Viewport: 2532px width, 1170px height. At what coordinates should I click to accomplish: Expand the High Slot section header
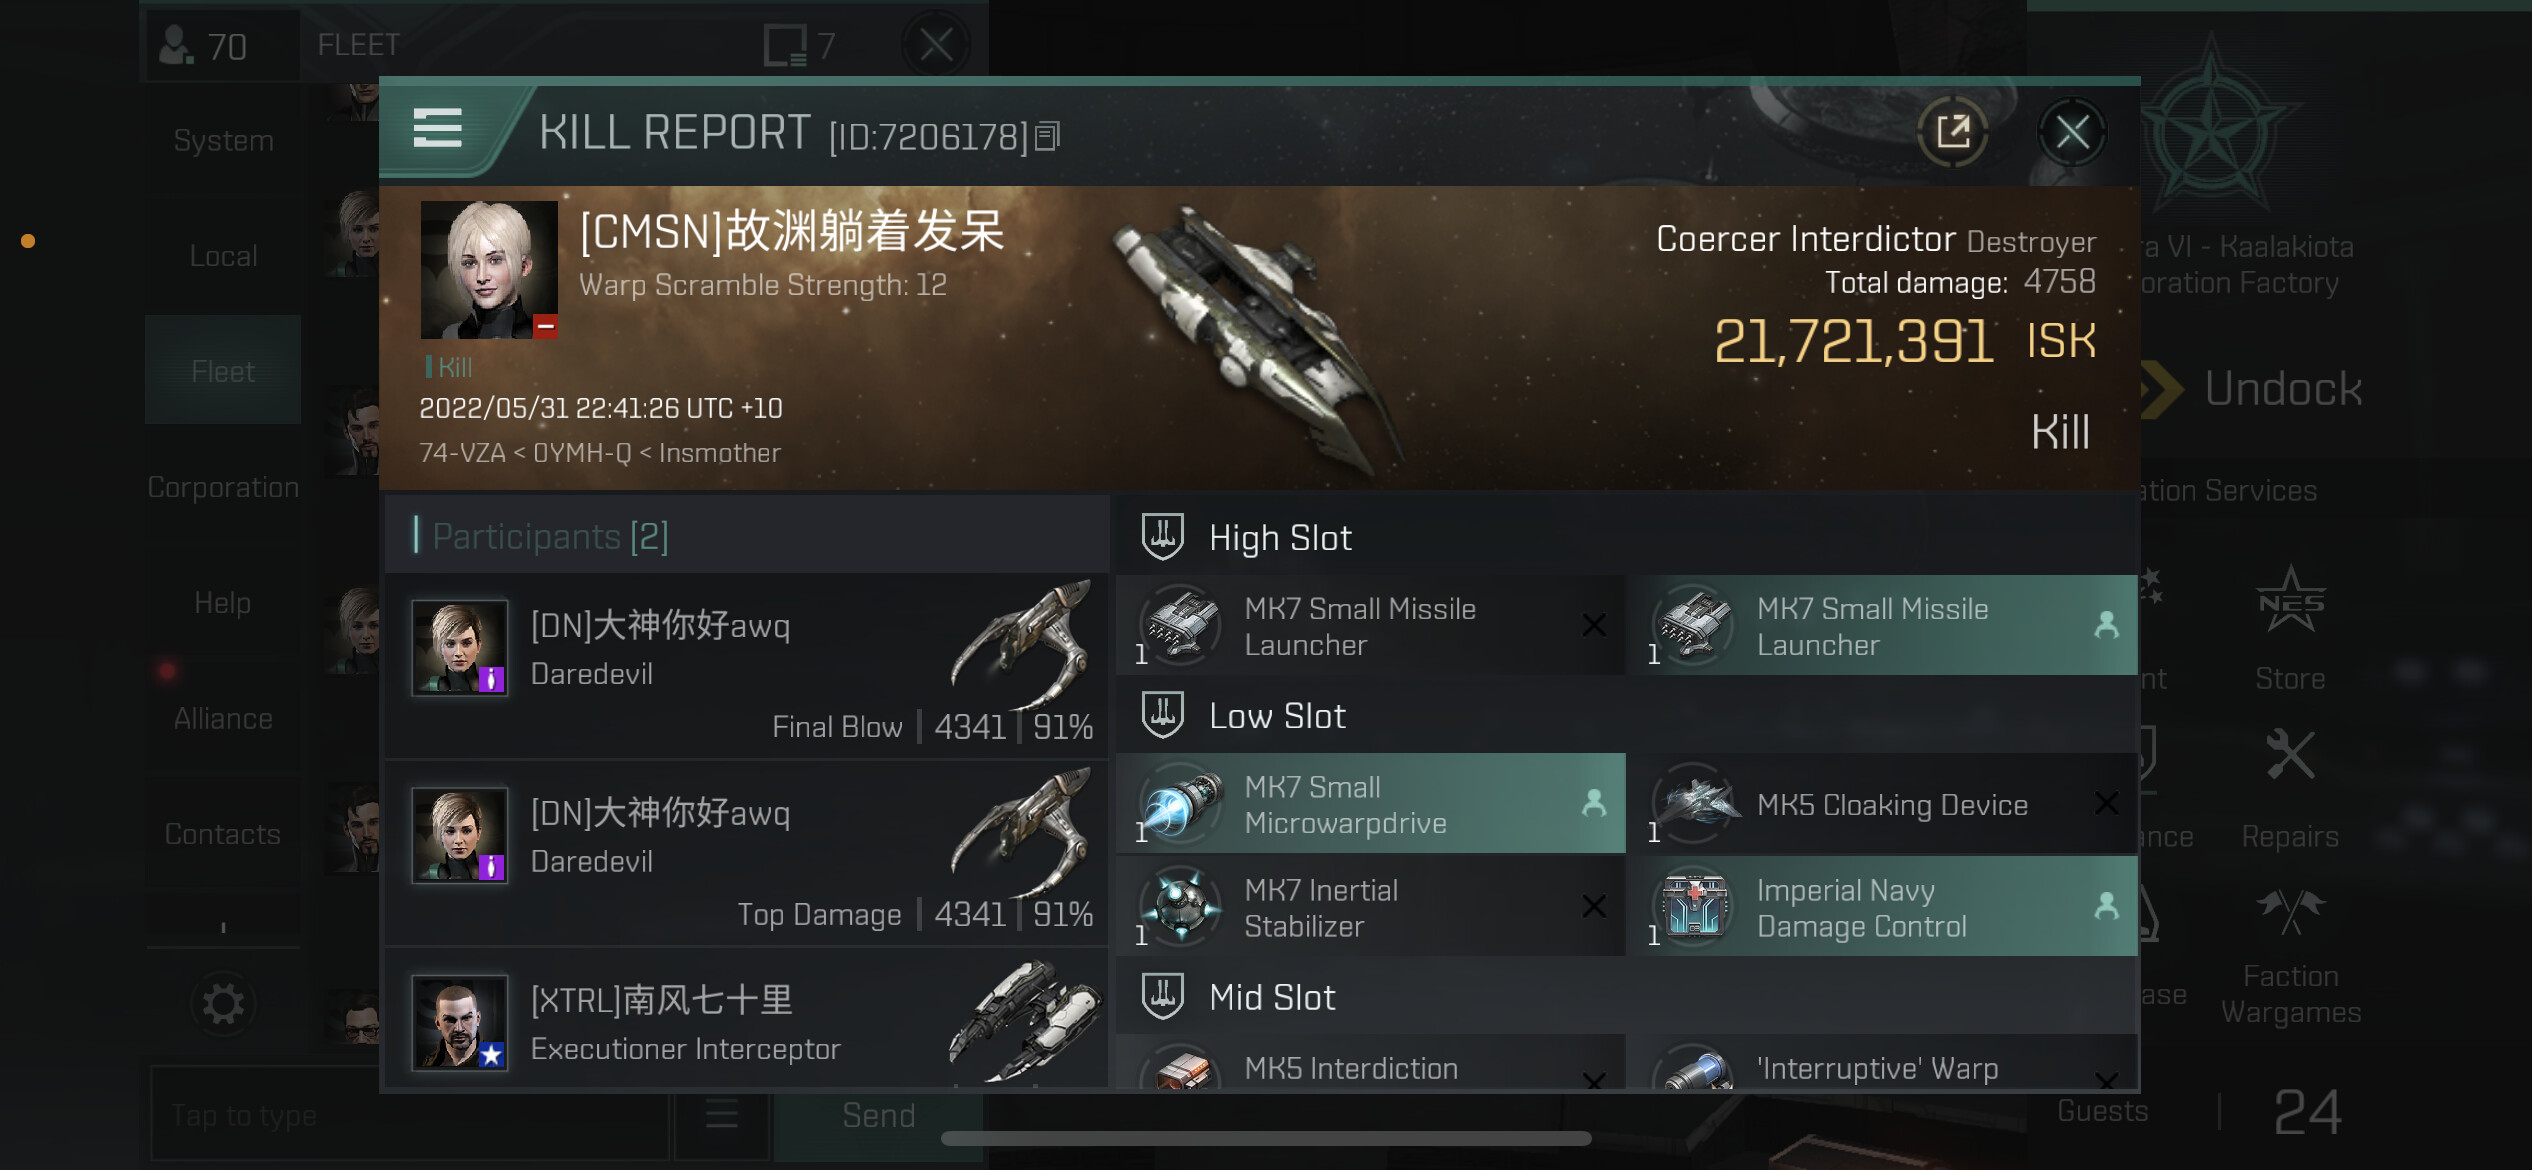tap(1626, 537)
